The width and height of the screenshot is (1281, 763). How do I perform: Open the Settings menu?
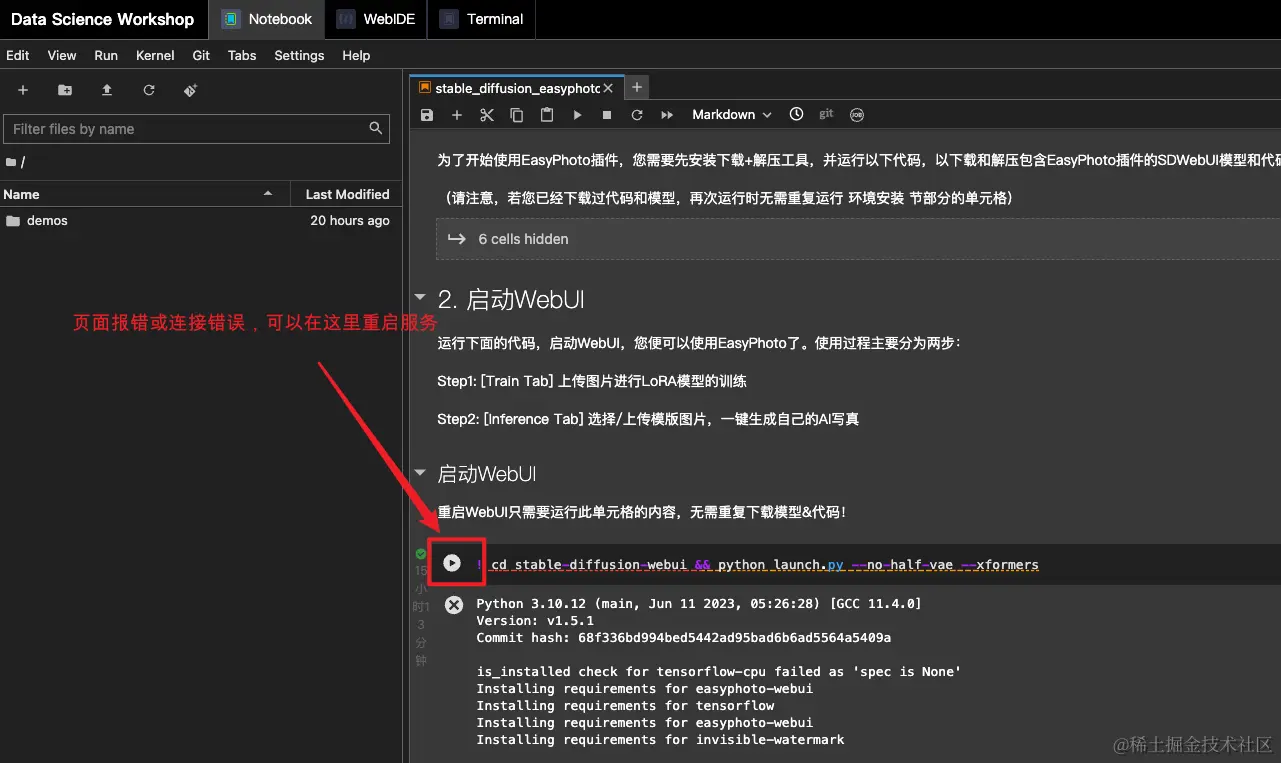point(299,55)
